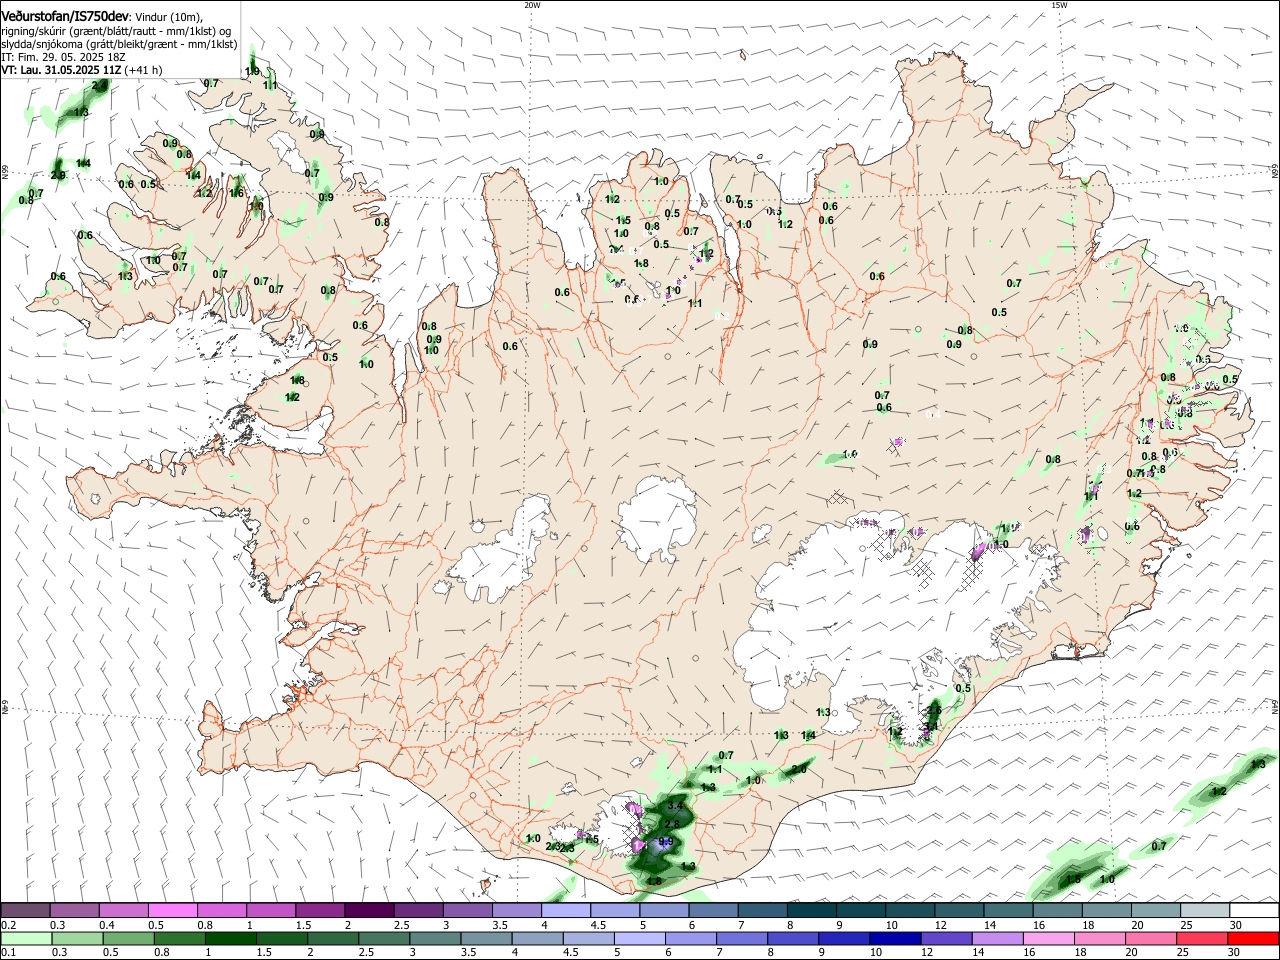Click the red 30 mm rain legend swatch

point(1252,938)
